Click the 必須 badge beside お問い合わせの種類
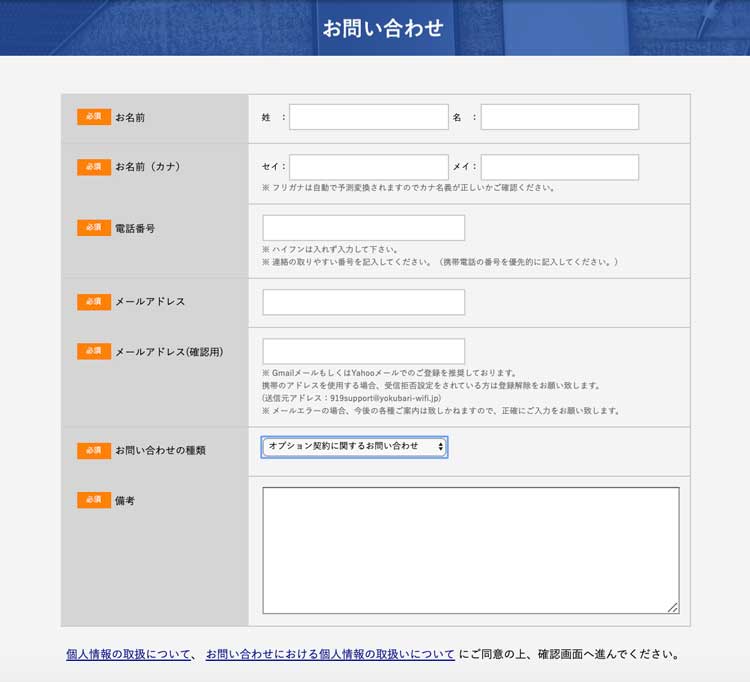750x682 pixels. (x=94, y=451)
